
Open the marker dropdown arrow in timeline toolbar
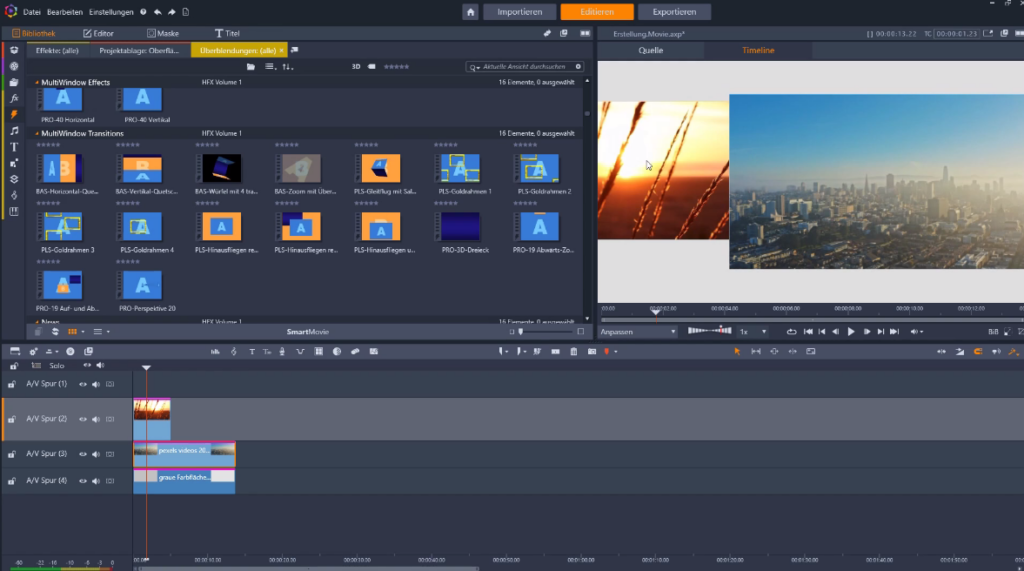(x=616, y=351)
